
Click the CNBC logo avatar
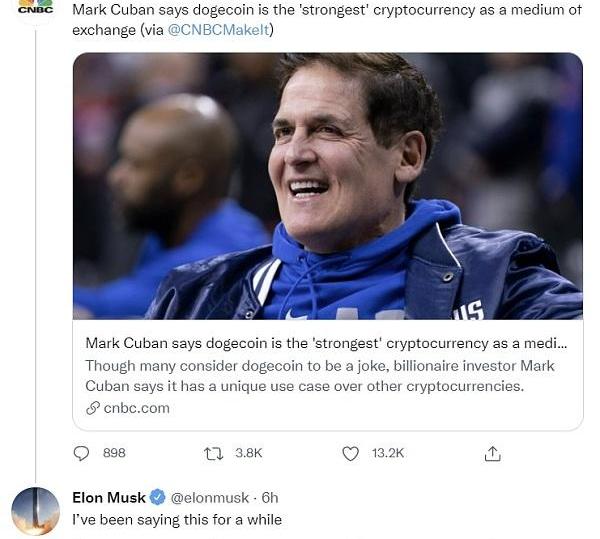(x=35, y=9)
